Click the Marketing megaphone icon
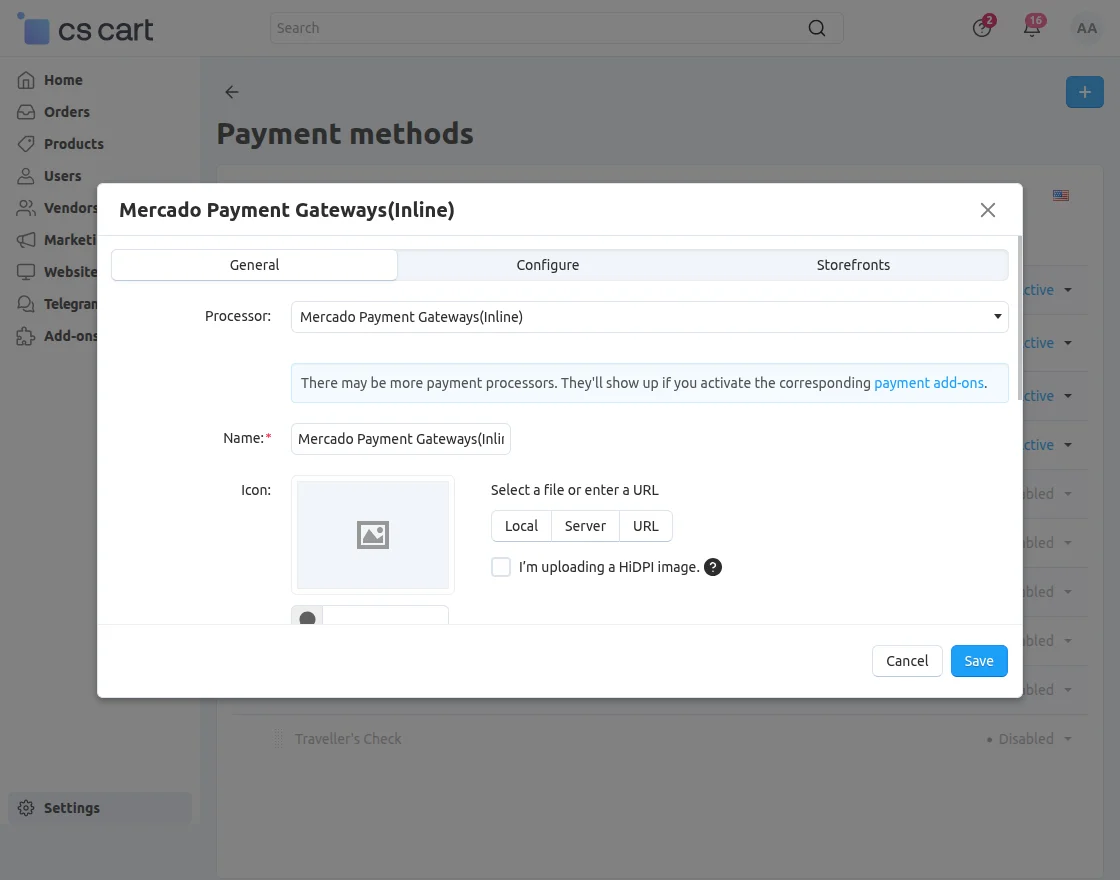 pos(26,240)
